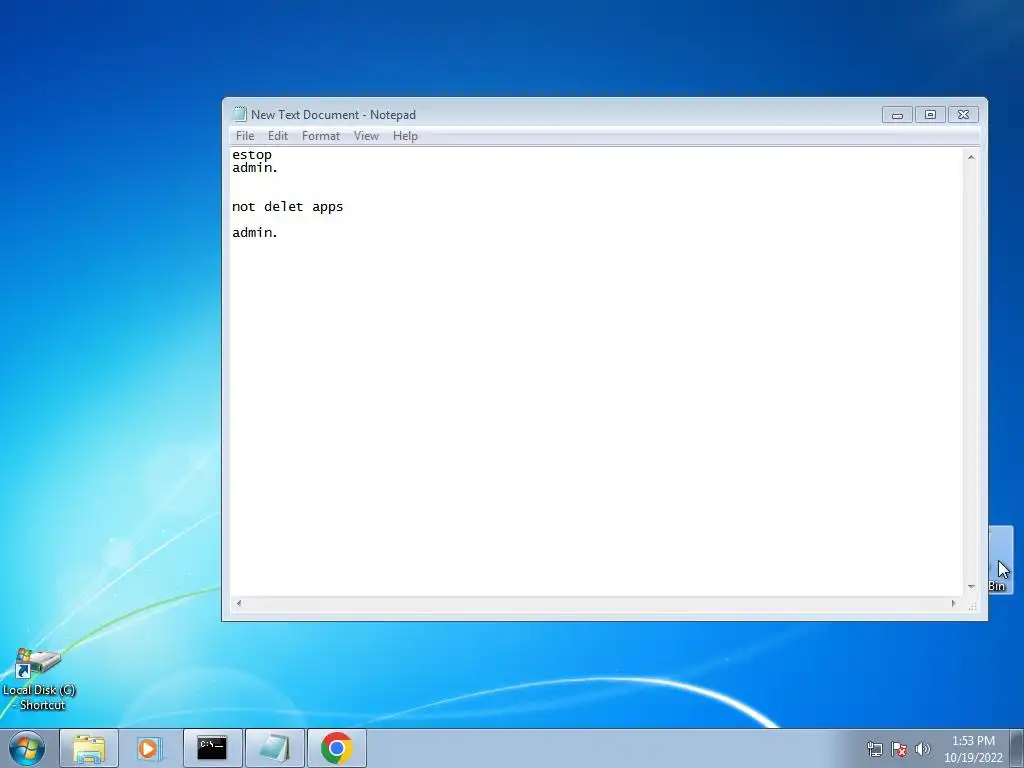Click the volume speaker tray icon
Viewport: 1024px width, 768px height.
click(922, 749)
